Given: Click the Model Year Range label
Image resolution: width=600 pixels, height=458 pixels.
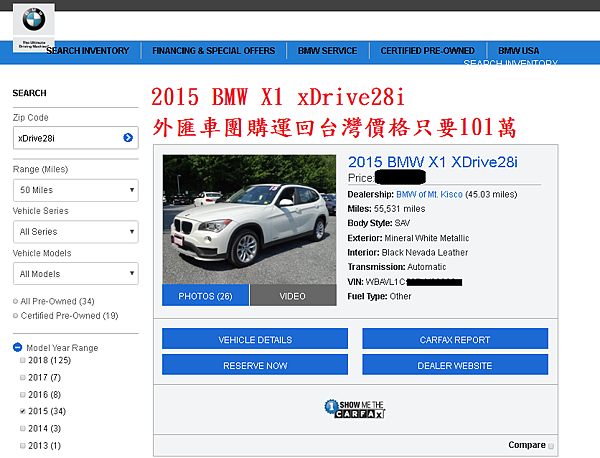Looking at the screenshot, I should click(62, 347).
